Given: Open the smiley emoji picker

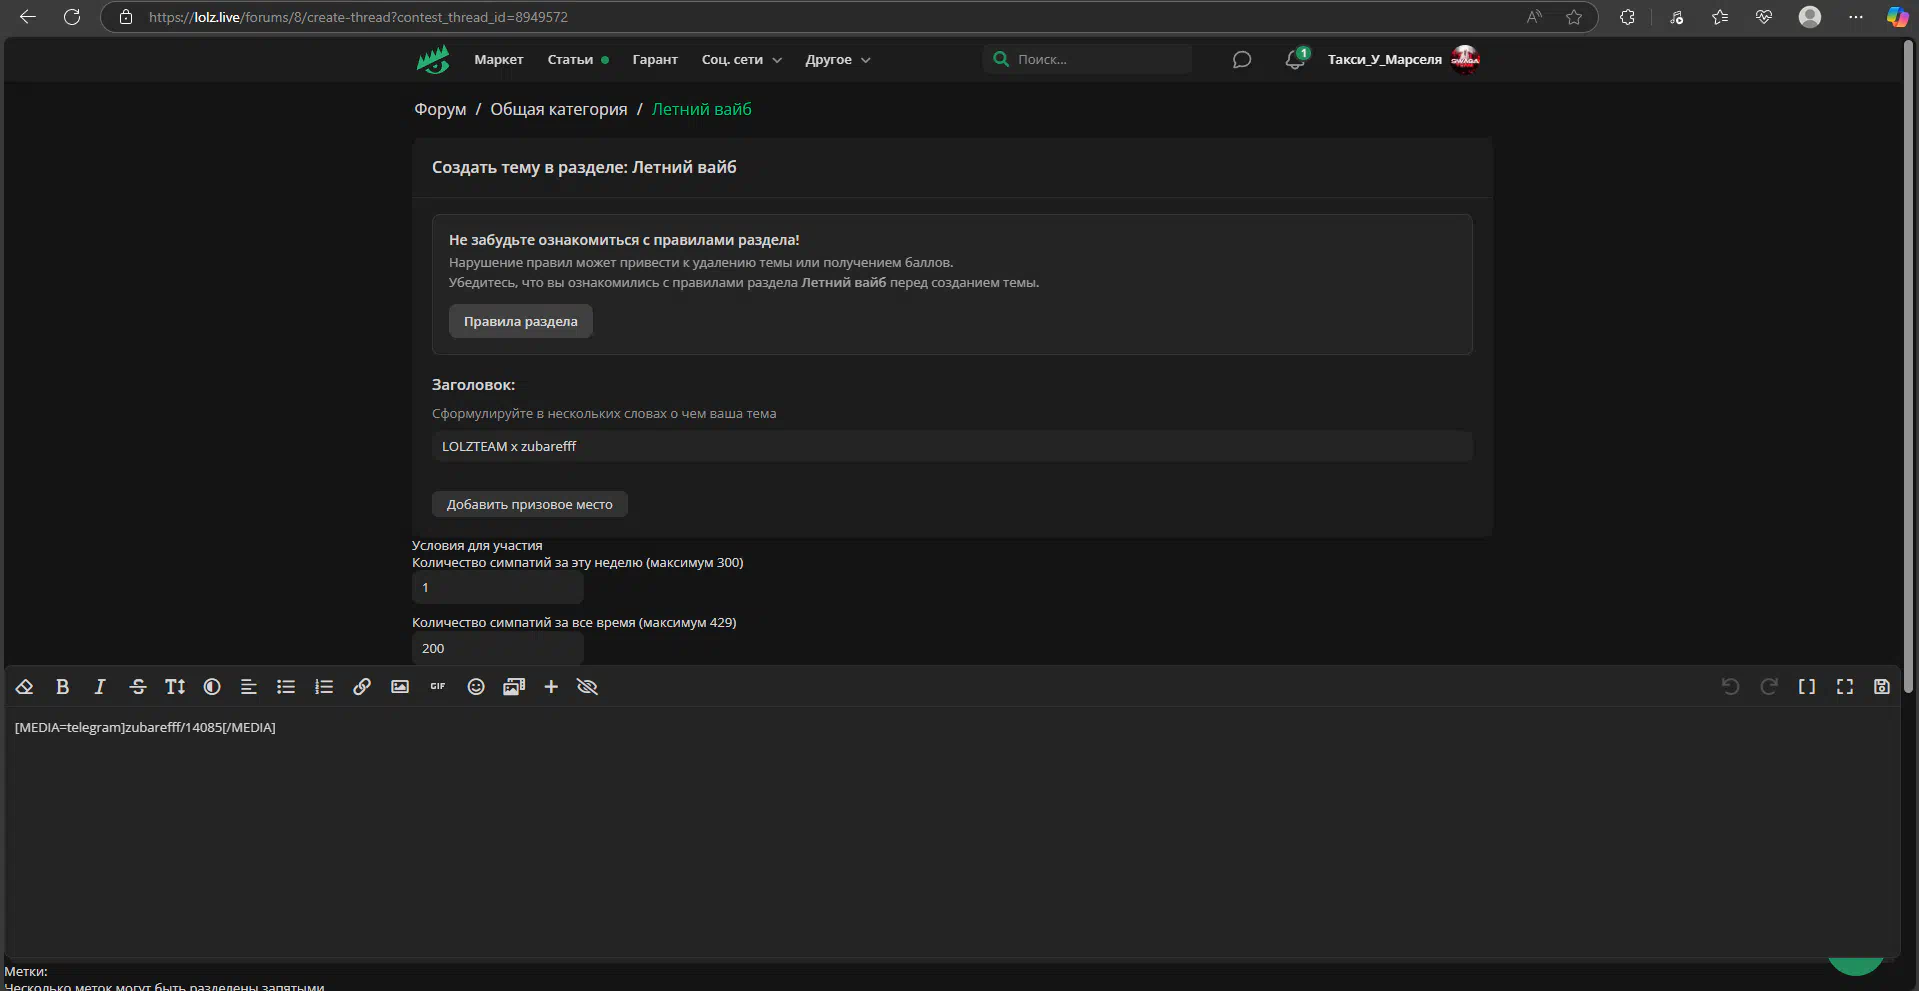Looking at the screenshot, I should 476,687.
